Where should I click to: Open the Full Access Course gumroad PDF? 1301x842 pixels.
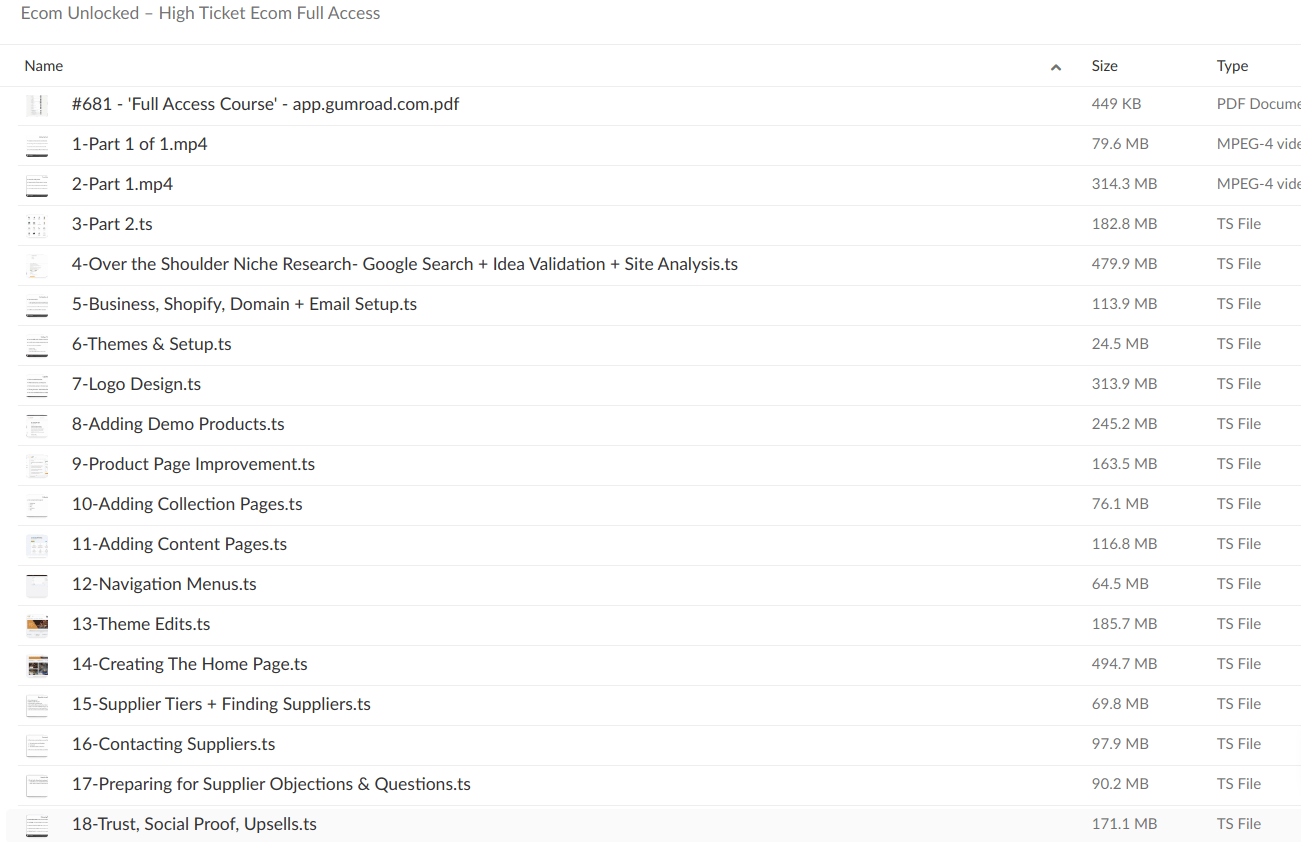(x=265, y=104)
